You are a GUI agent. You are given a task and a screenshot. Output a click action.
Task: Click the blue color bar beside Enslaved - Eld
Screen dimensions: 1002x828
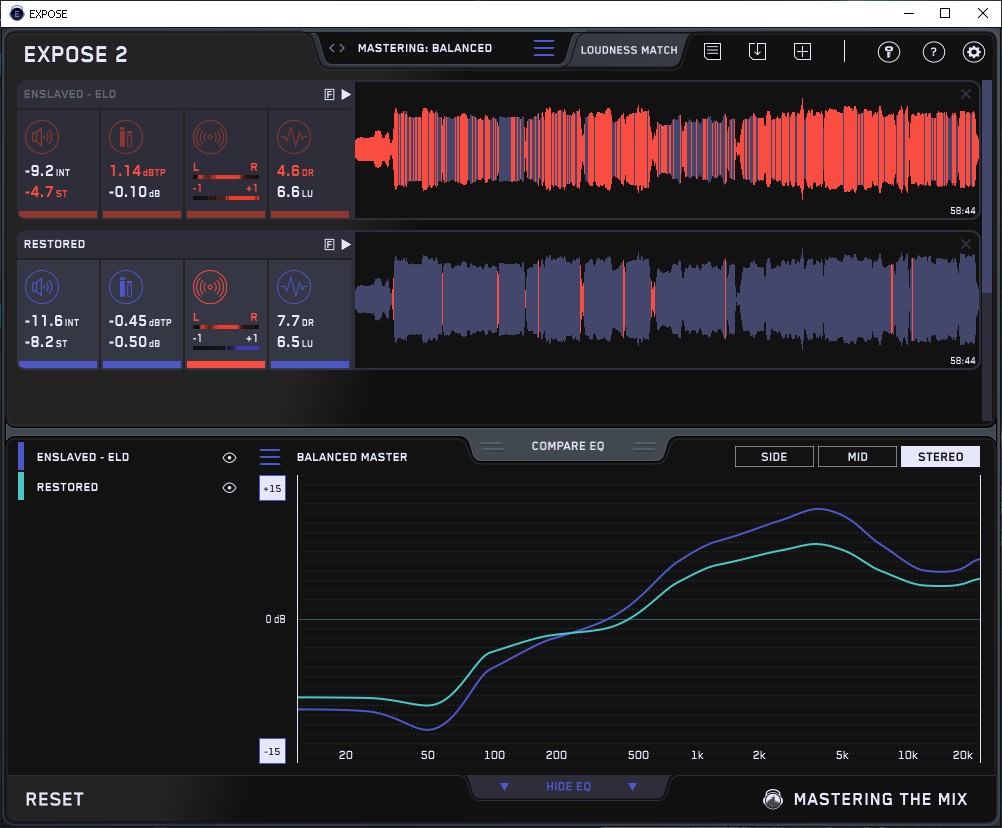[21, 456]
